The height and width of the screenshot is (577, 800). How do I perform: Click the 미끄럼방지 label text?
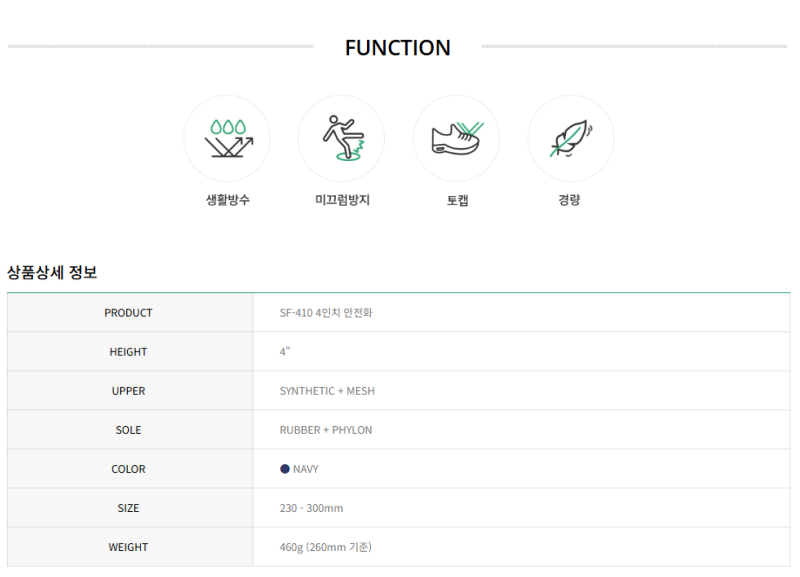[342, 200]
